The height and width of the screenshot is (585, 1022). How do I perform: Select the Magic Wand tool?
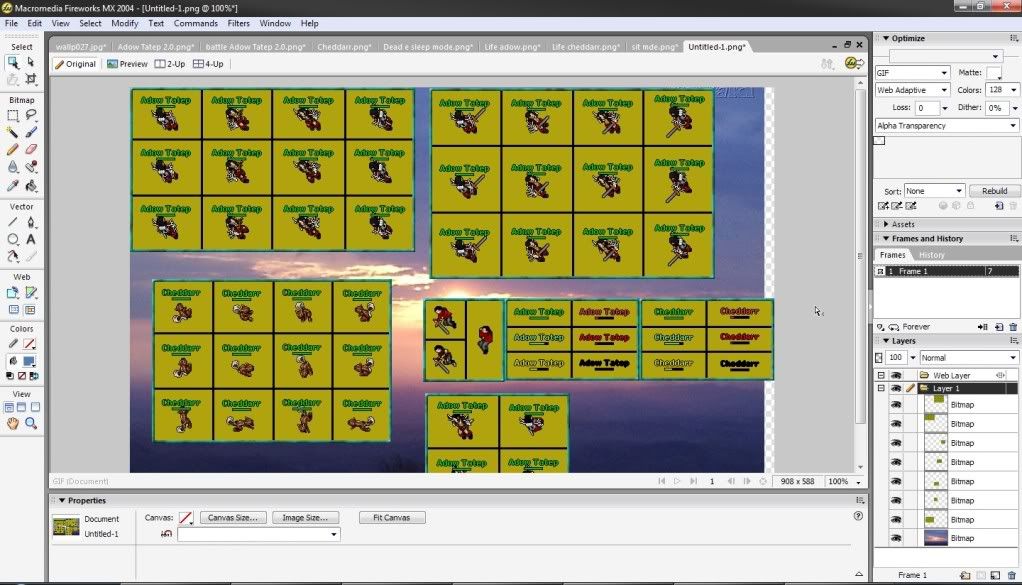point(13,132)
